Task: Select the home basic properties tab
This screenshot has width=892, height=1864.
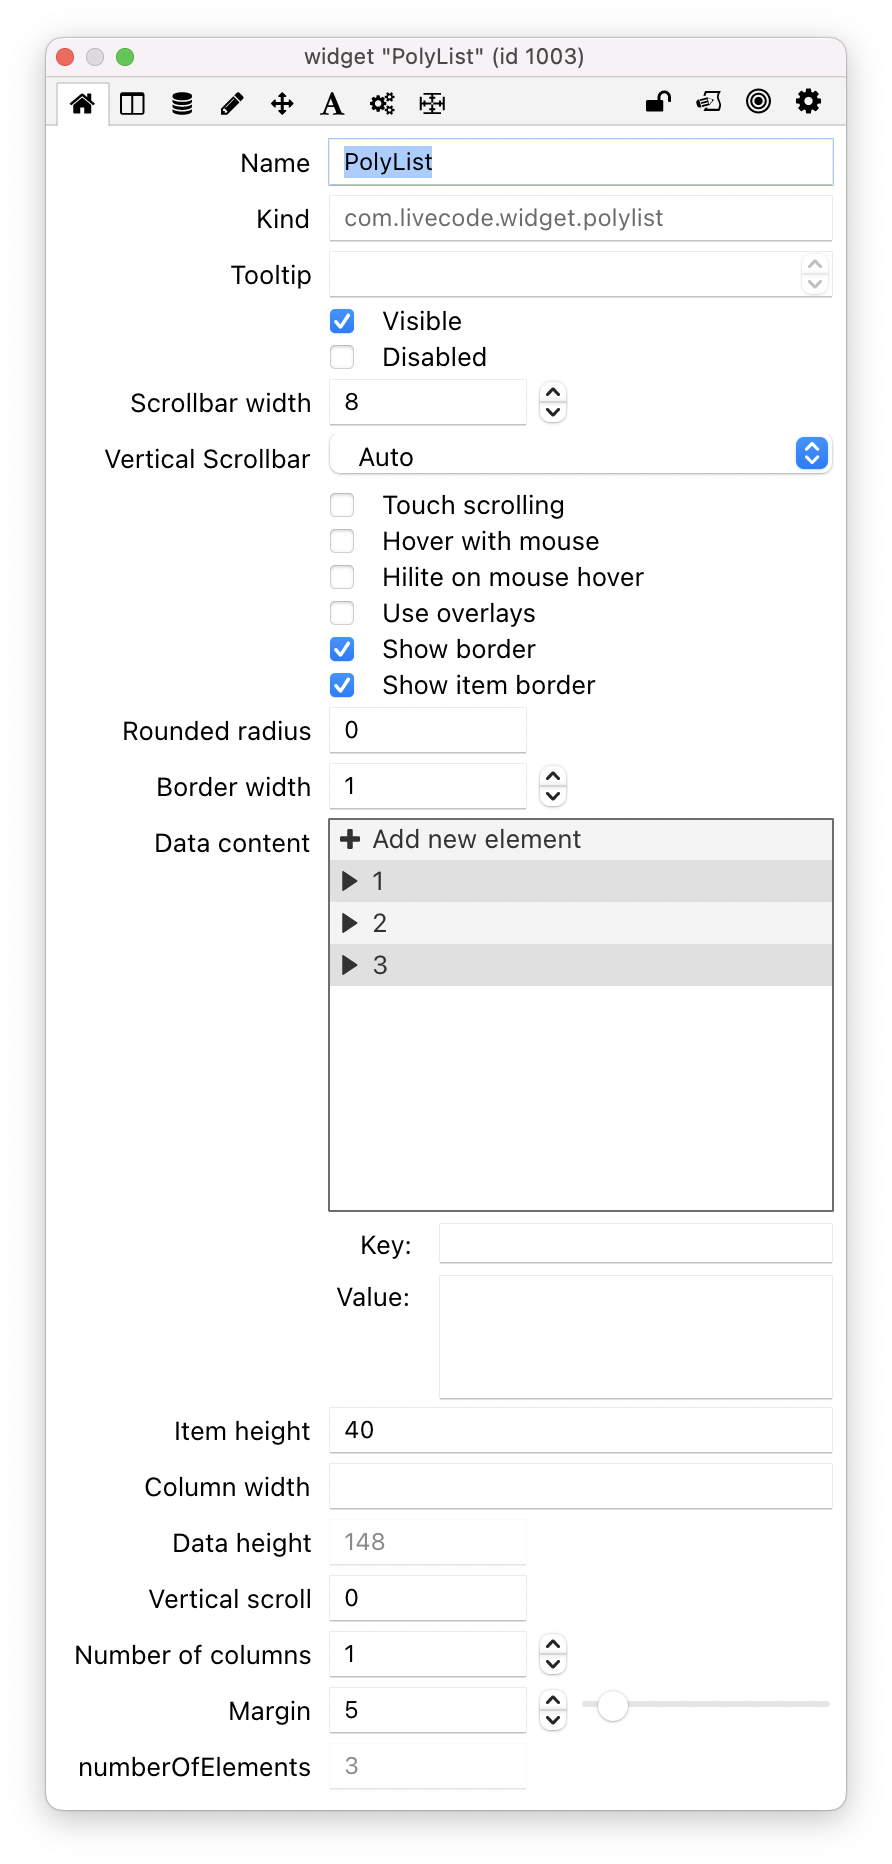Action: point(82,103)
